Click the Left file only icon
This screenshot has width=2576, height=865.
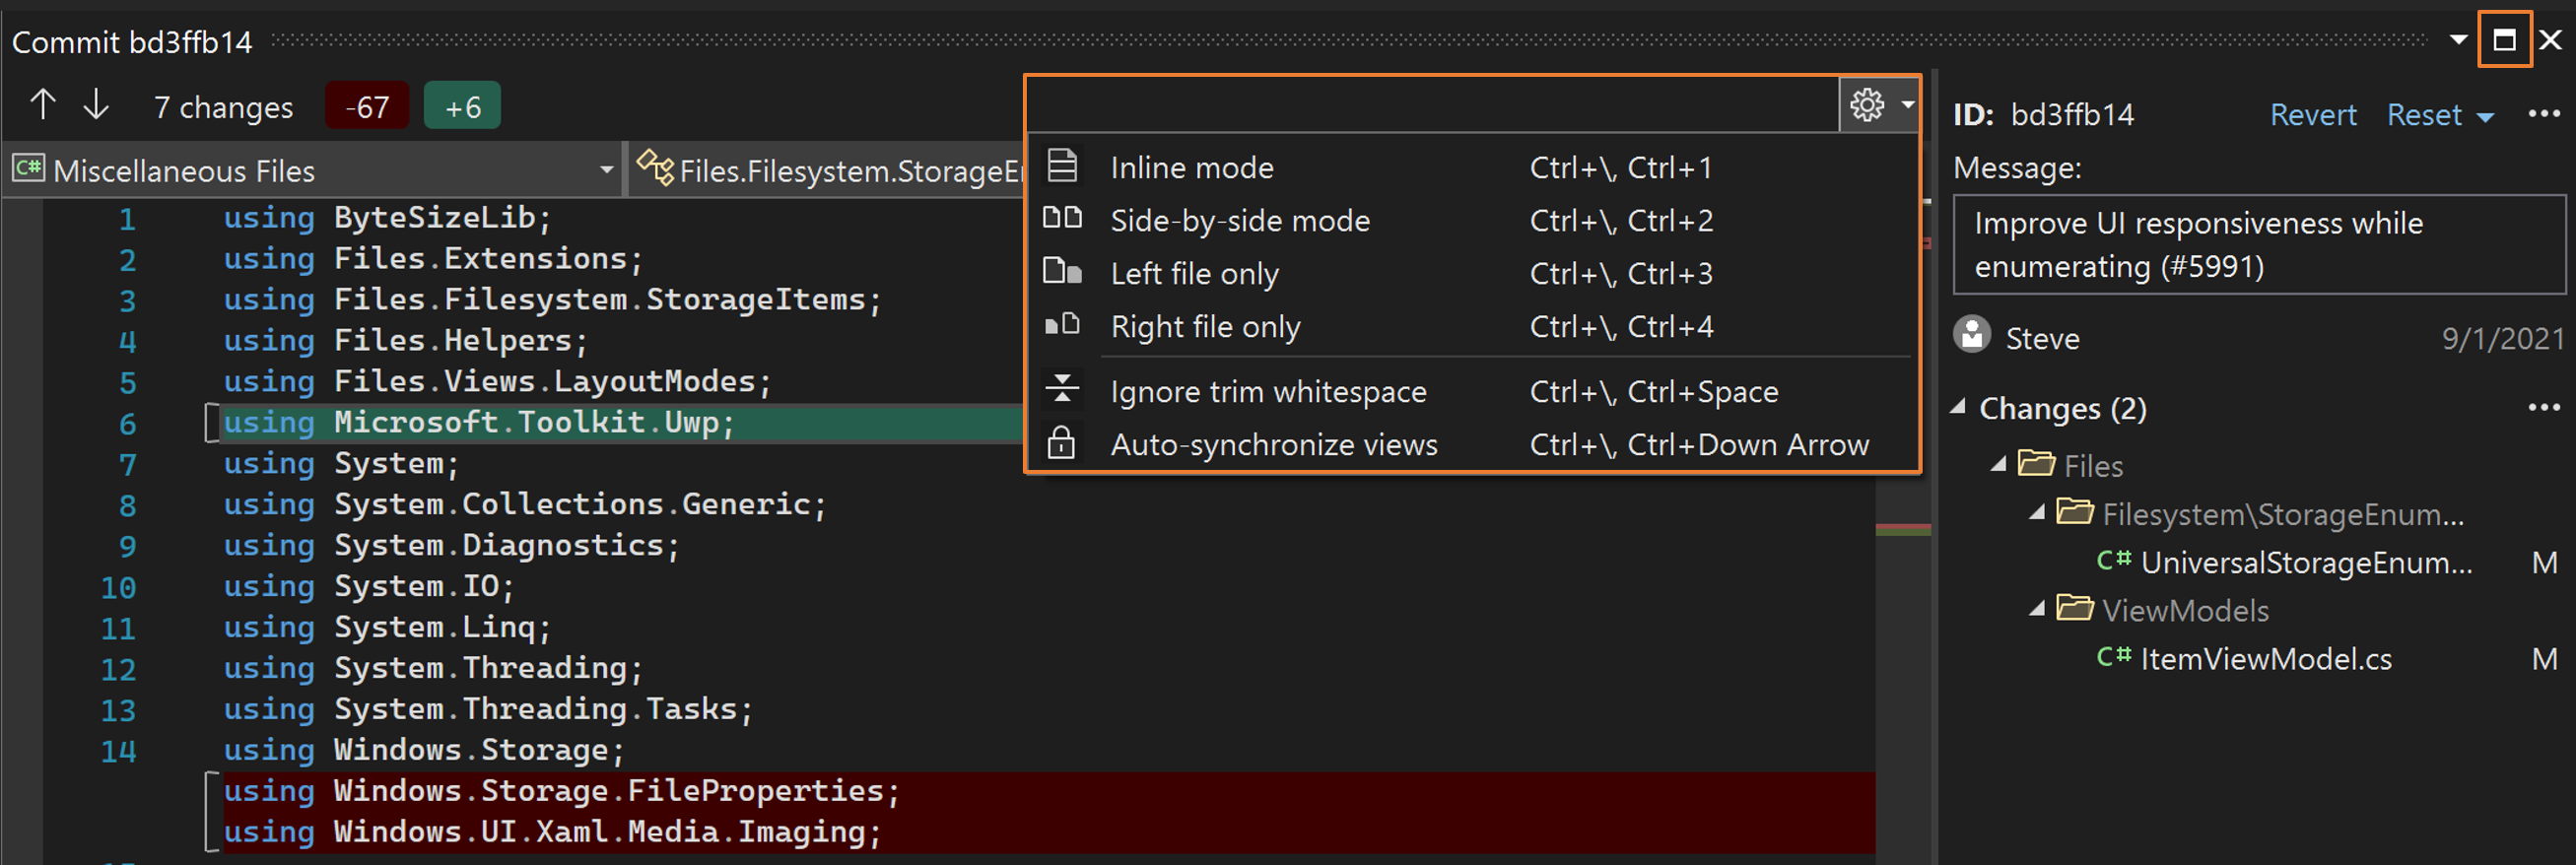(1062, 271)
